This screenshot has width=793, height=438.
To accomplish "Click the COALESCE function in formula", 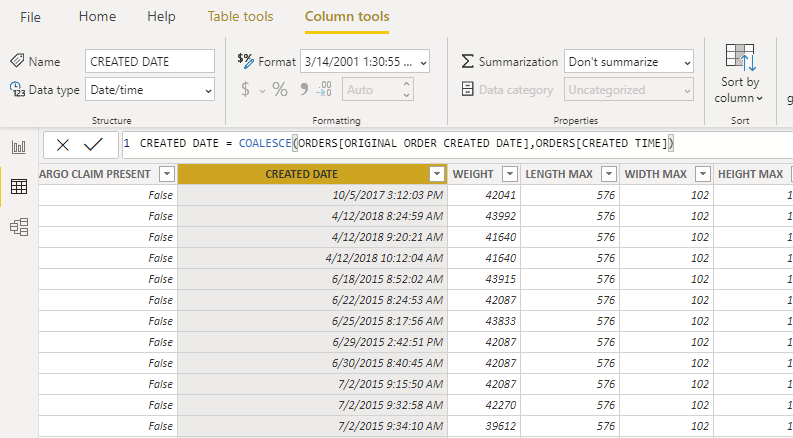I will (265, 144).
